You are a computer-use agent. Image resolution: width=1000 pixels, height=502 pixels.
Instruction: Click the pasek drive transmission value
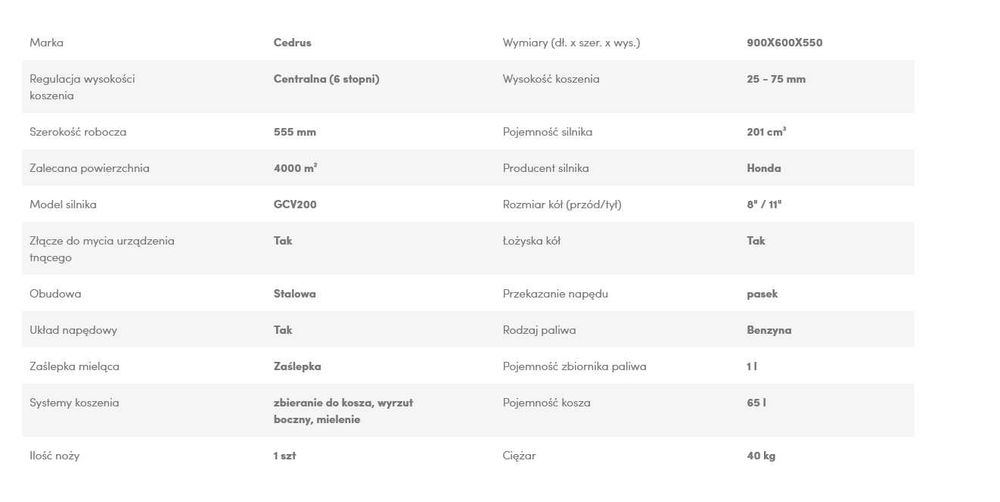click(762, 294)
